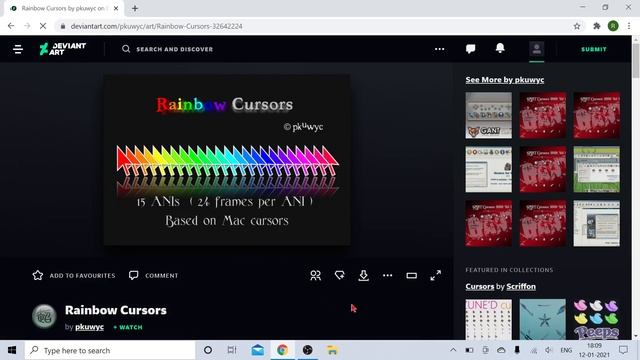640x360 pixels.
Task: Open Chrome three-dot menu
Action: 629,26
